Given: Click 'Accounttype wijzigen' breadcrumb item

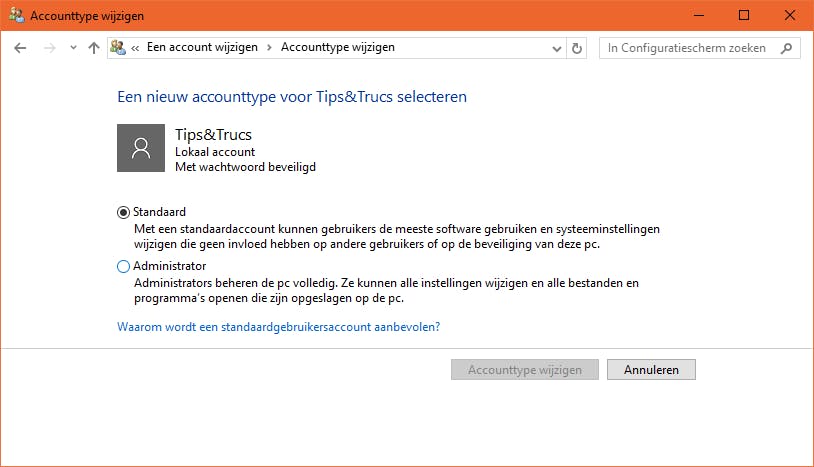Looking at the screenshot, I should click(x=338, y=47).
